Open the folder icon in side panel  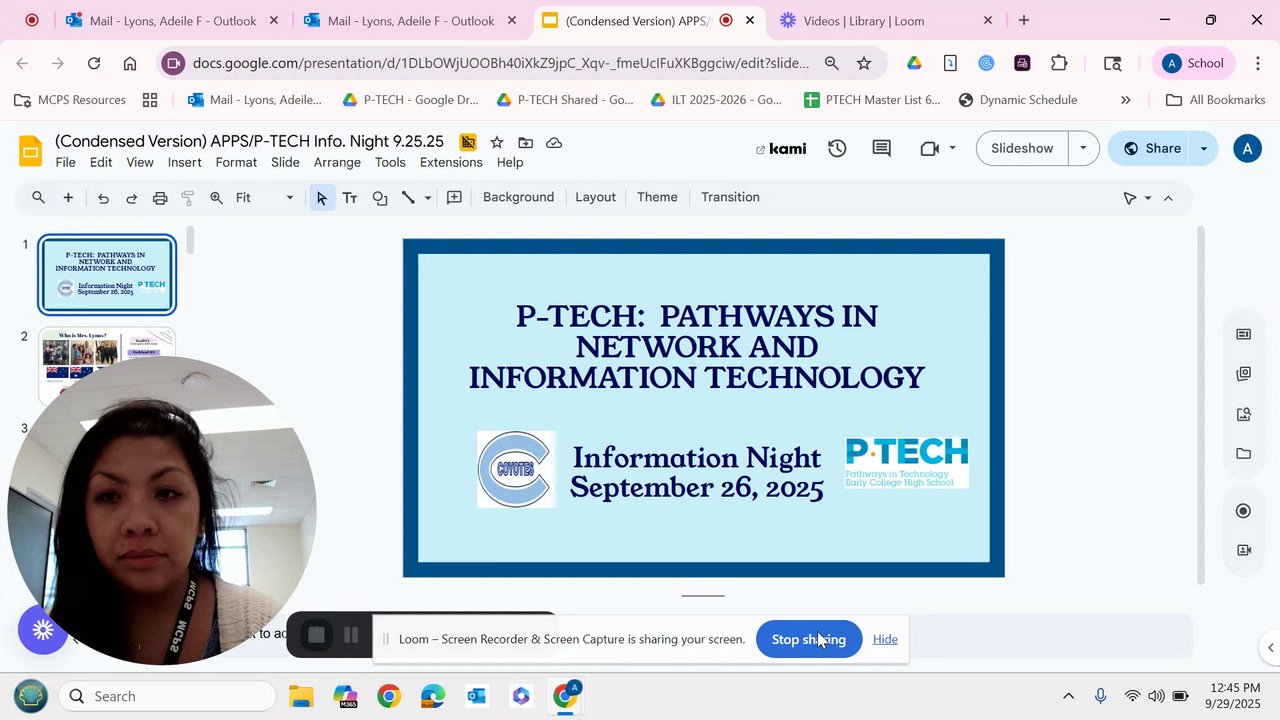(1243, 454)
